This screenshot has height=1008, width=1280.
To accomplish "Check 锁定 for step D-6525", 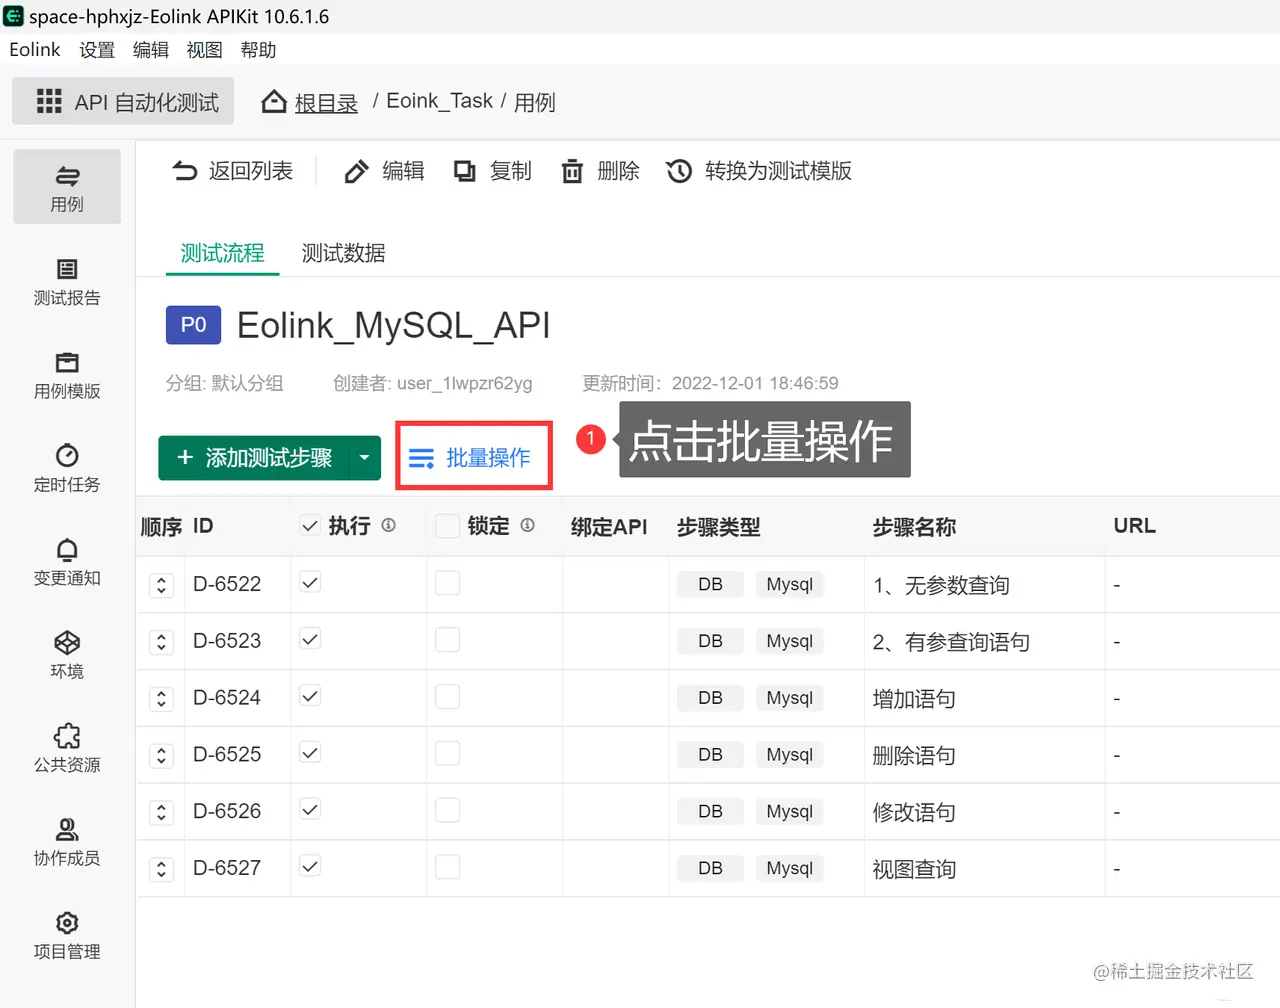I will pyautogui.click(x=448, y=754).
